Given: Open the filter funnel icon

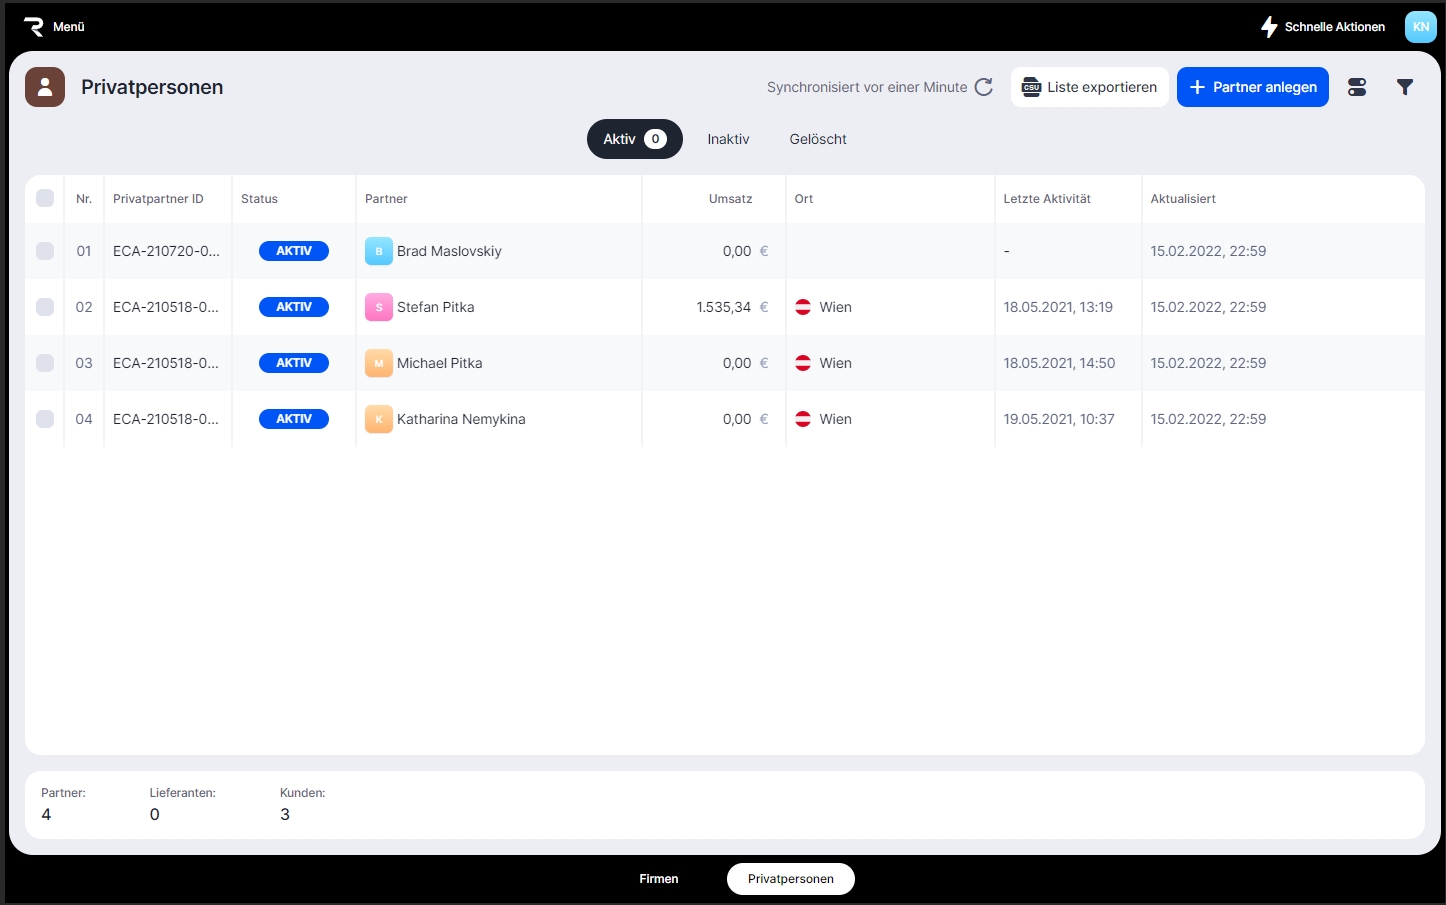Looking at the screenshot, I should coord(1405,87).
